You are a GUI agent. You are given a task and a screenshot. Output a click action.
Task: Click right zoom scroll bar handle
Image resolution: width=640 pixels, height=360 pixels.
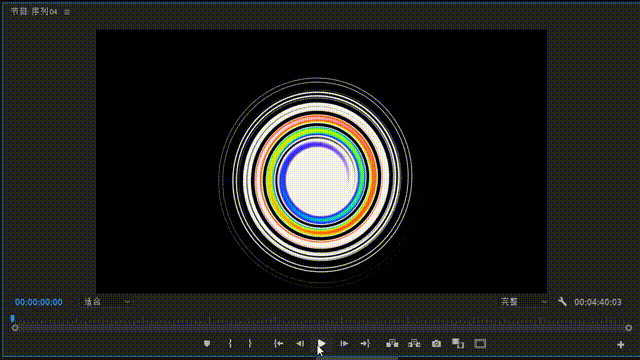point(629,328)
